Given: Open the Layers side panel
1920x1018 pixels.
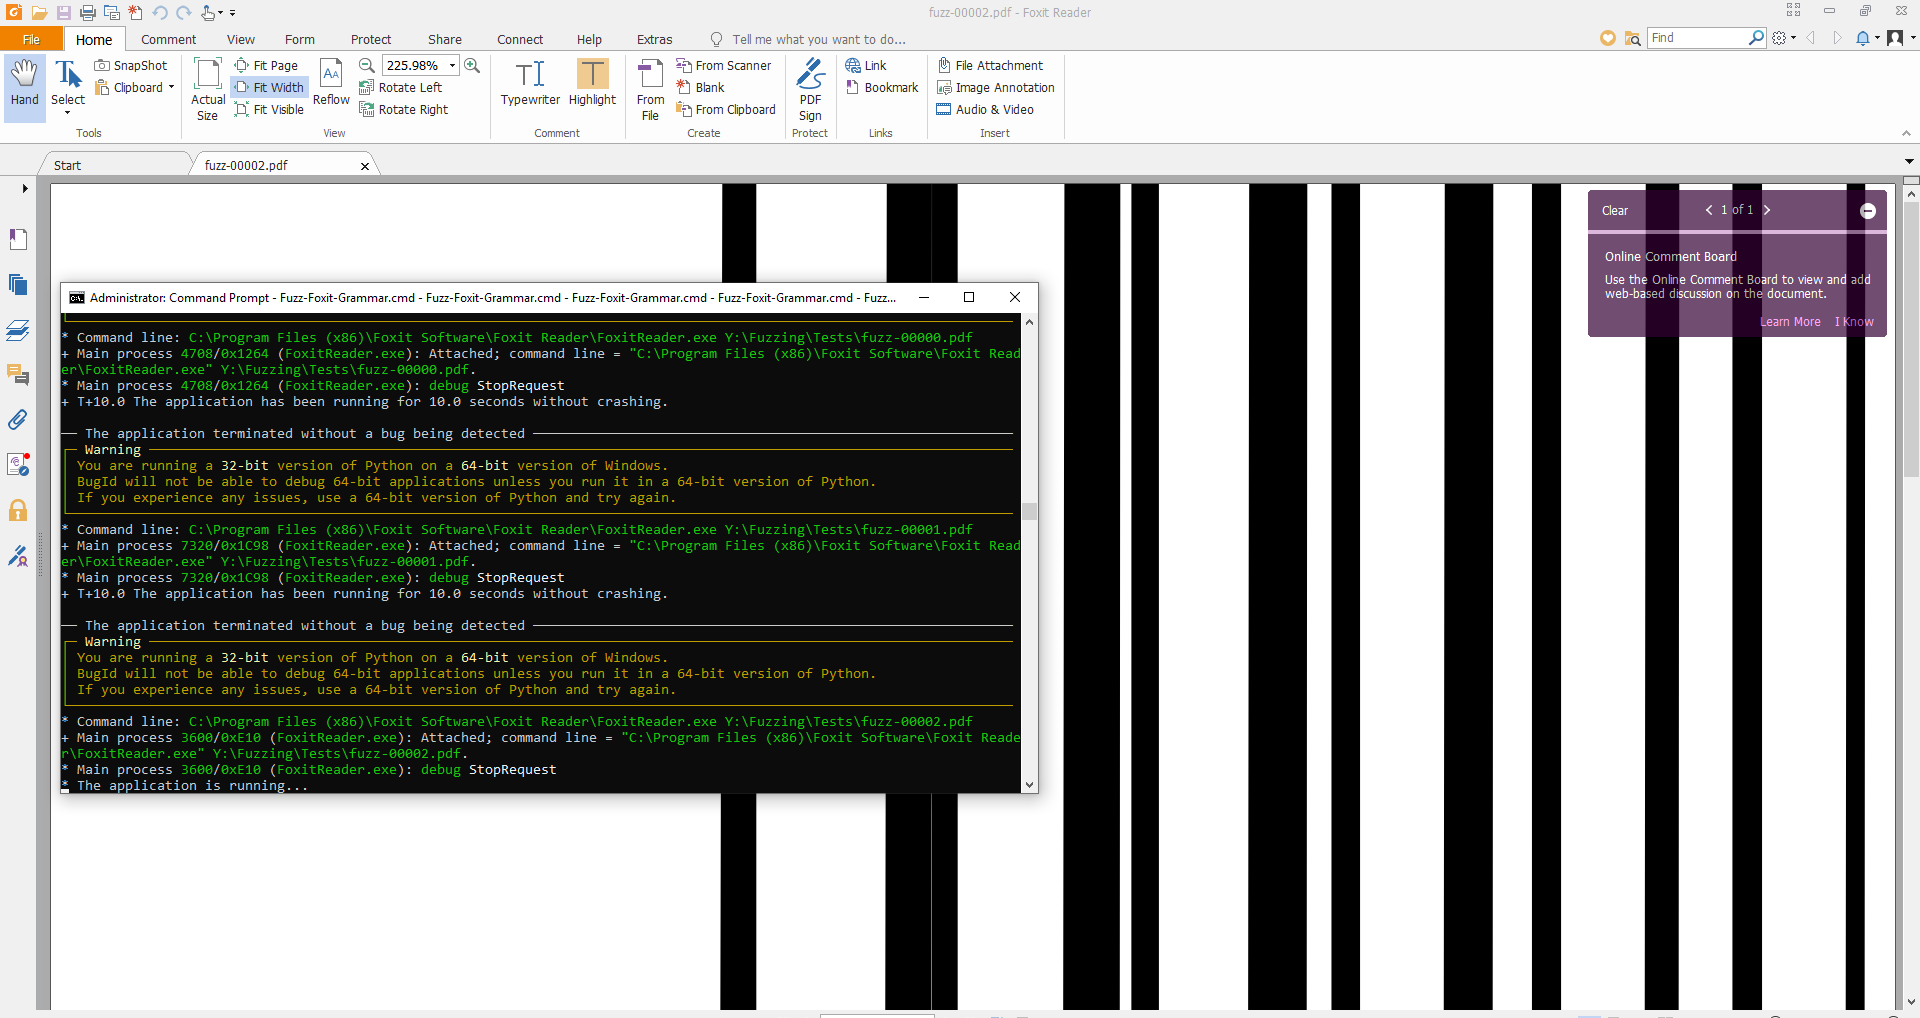Looking at the screenshot, I should point(18,330).
